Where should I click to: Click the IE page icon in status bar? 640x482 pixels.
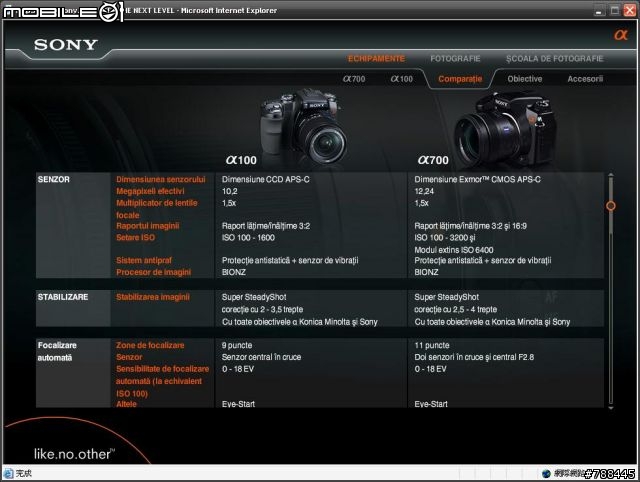coord(8,473)
